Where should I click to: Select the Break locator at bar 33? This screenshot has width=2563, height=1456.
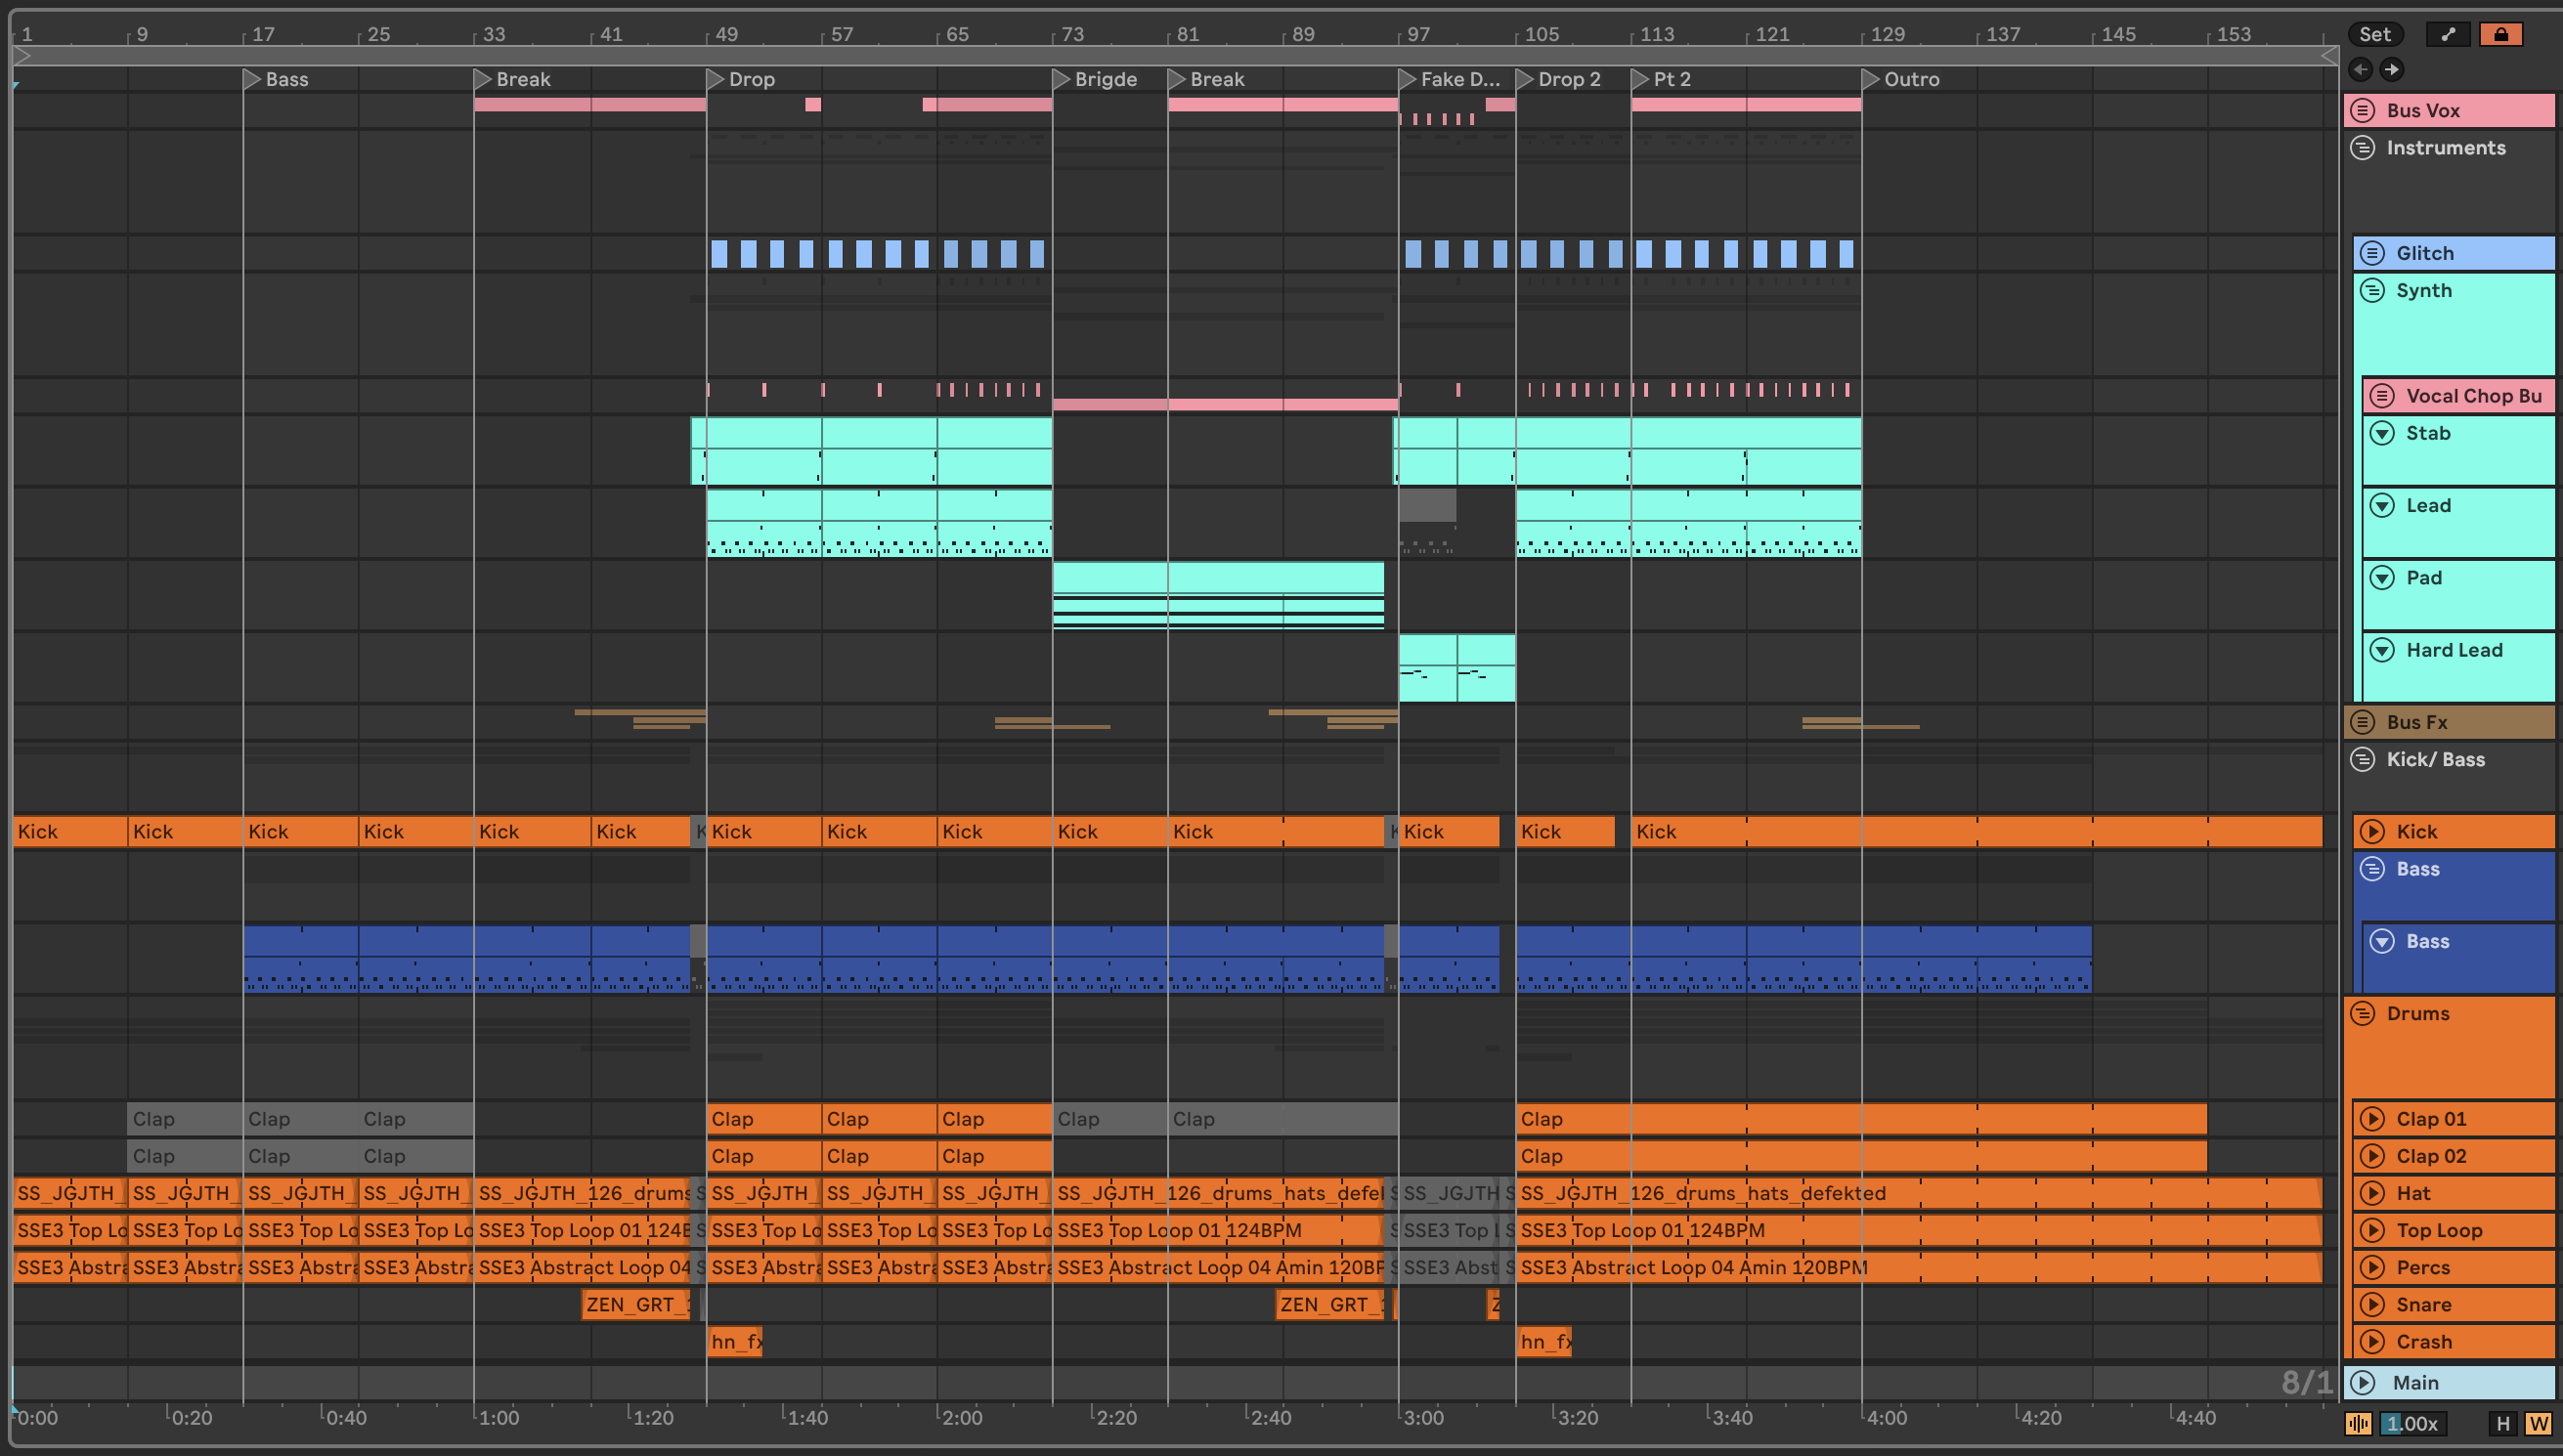(482, 79)
